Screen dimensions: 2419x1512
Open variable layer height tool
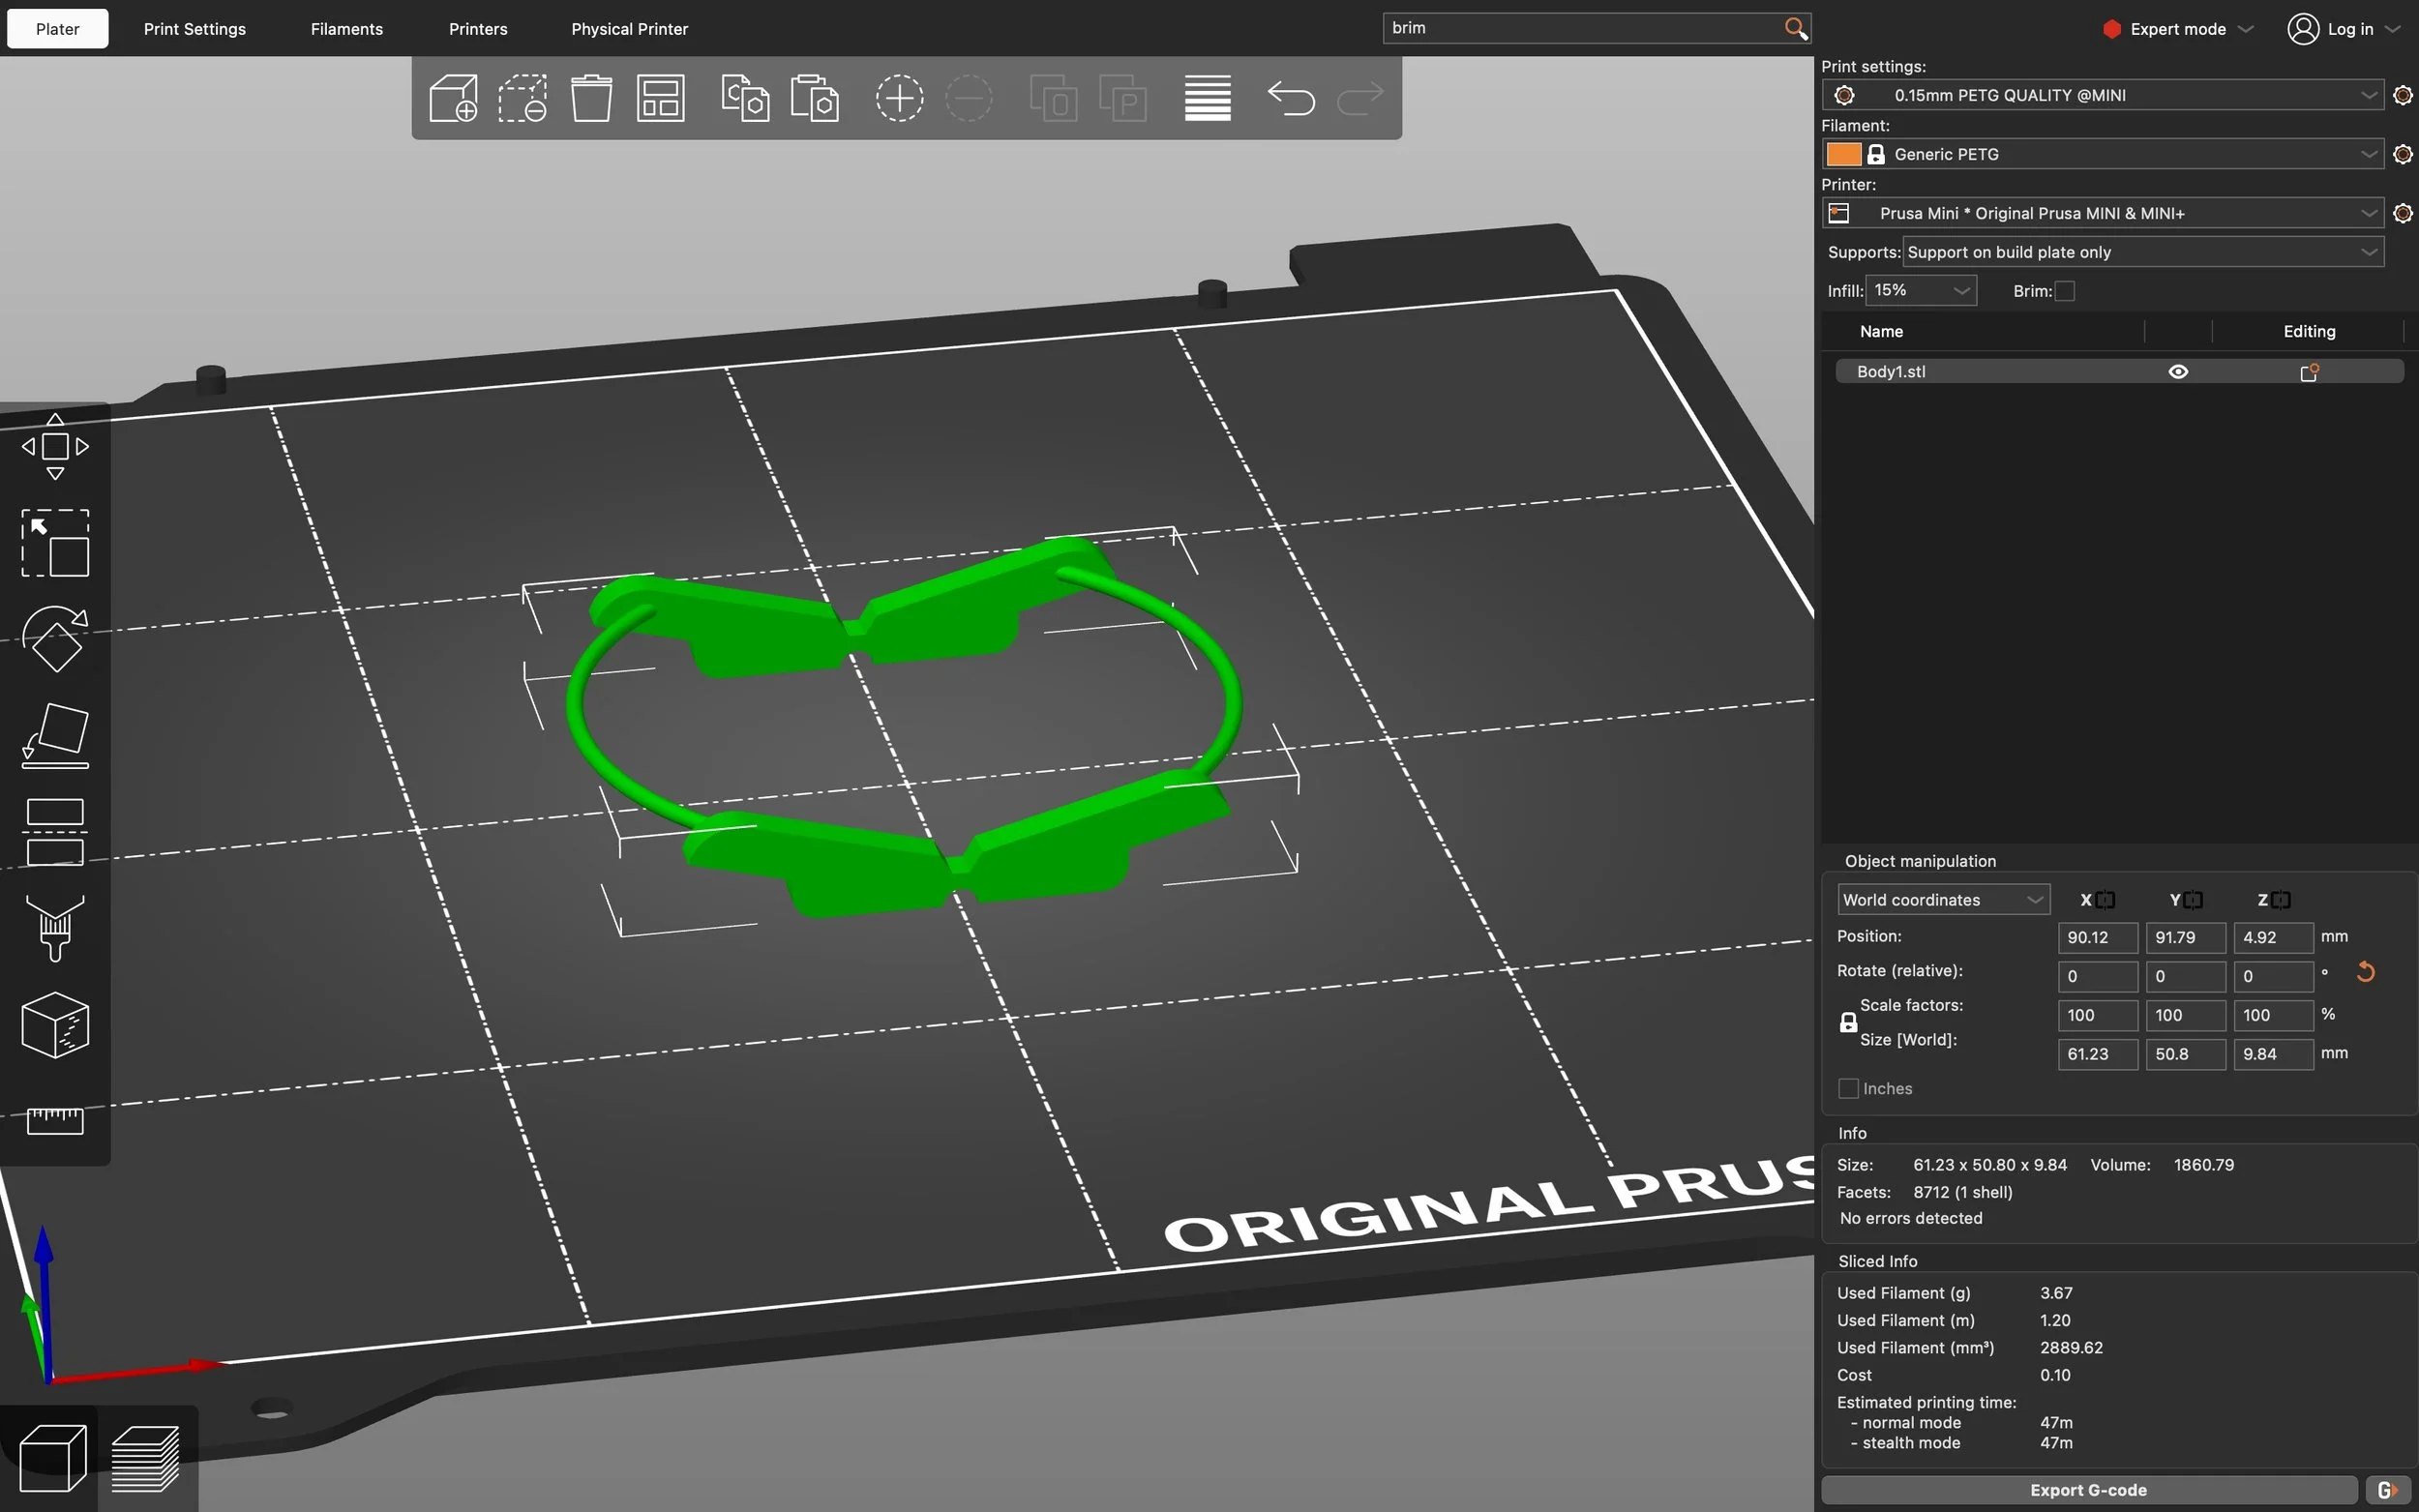click(1207, 98)
